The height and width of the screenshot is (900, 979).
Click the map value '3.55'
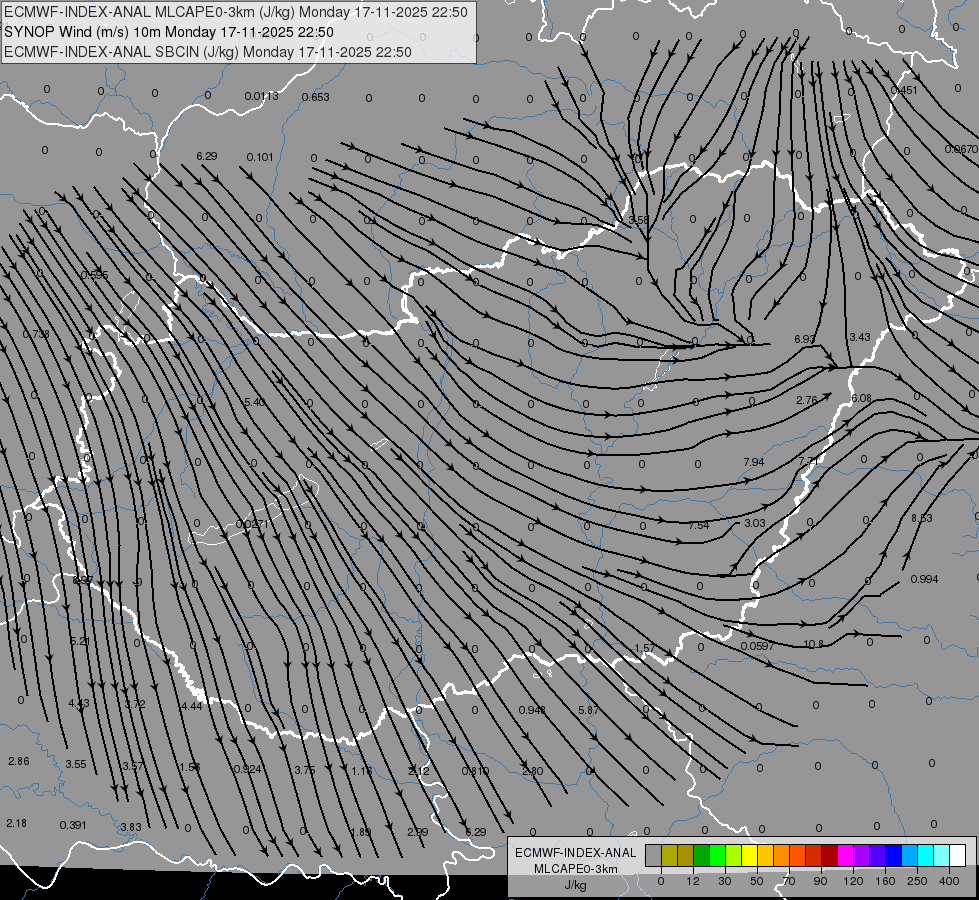point(76,764)
